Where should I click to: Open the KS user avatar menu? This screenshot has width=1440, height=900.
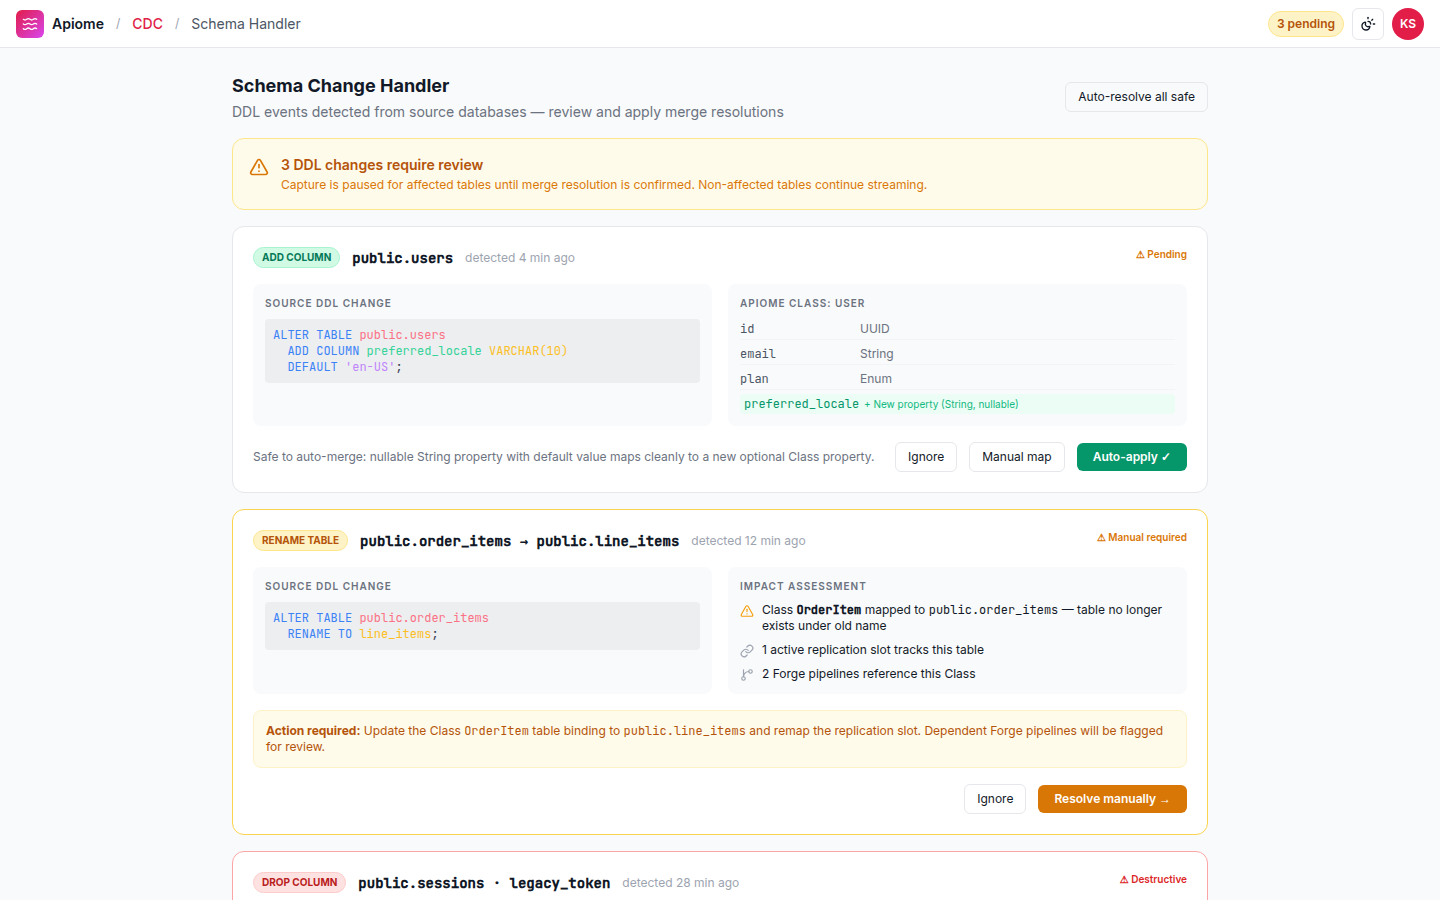[x=1408, y=24]
